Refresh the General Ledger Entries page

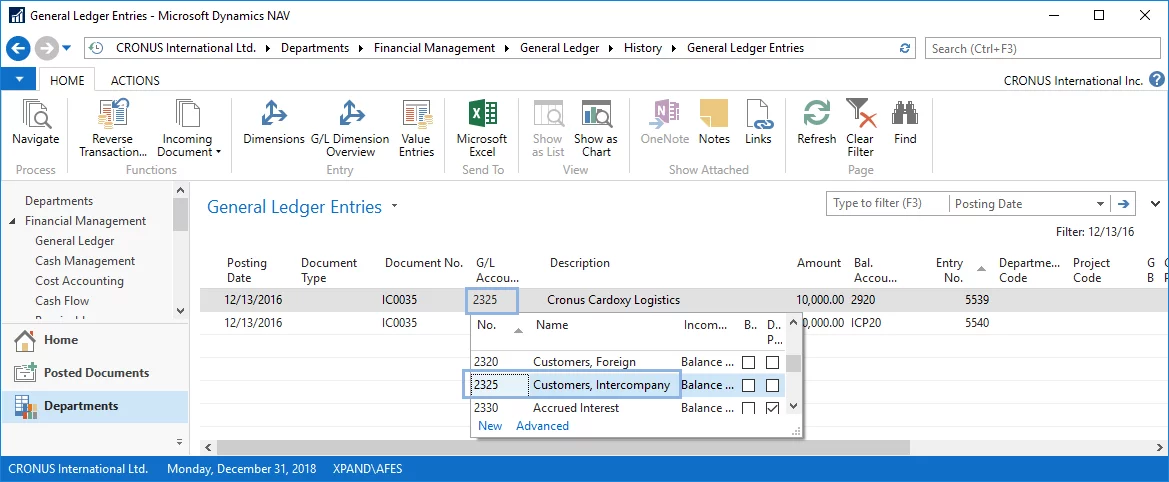tap(816, 117)
